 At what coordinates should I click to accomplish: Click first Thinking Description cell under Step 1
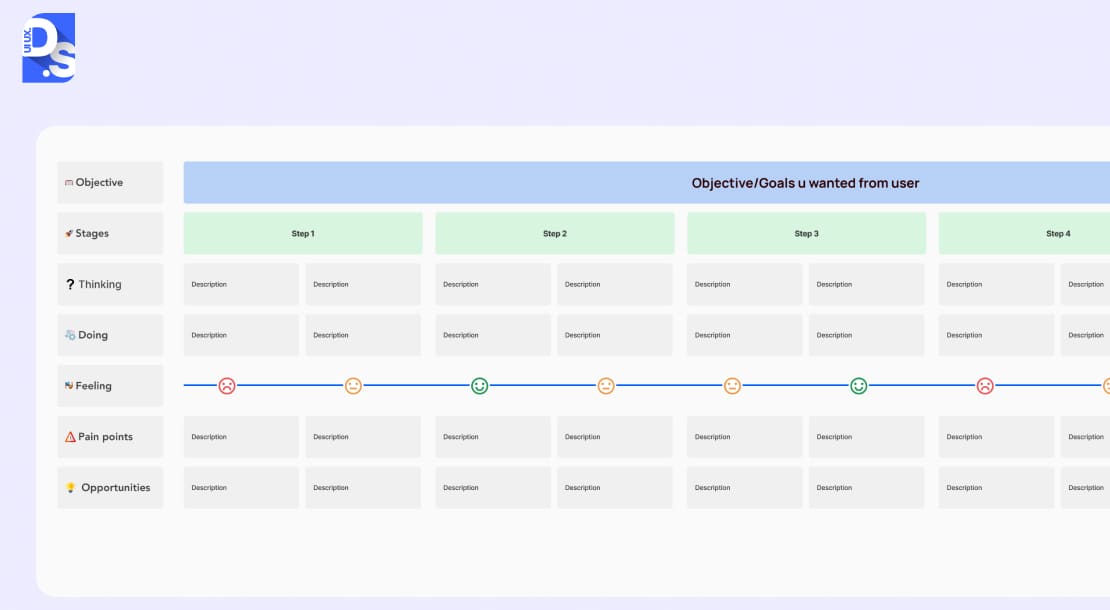[x=241, y=284]
